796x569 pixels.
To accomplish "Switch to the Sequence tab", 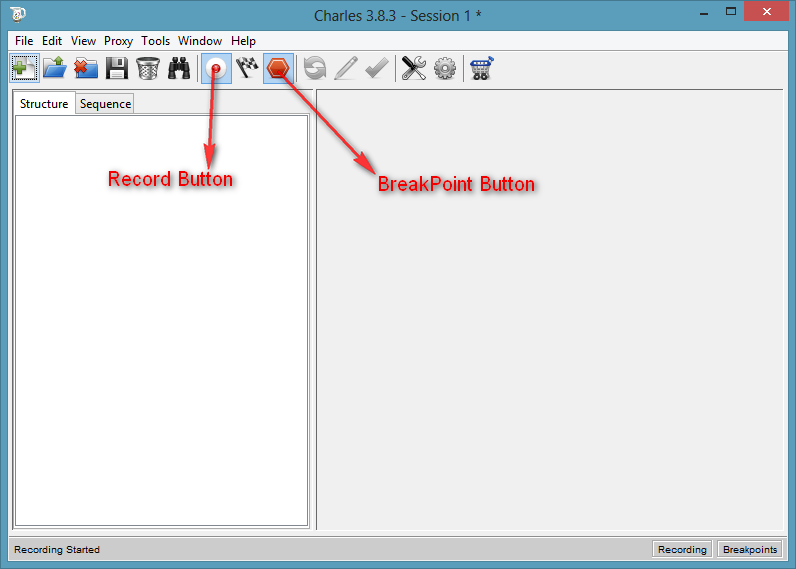I will [105, 104].
